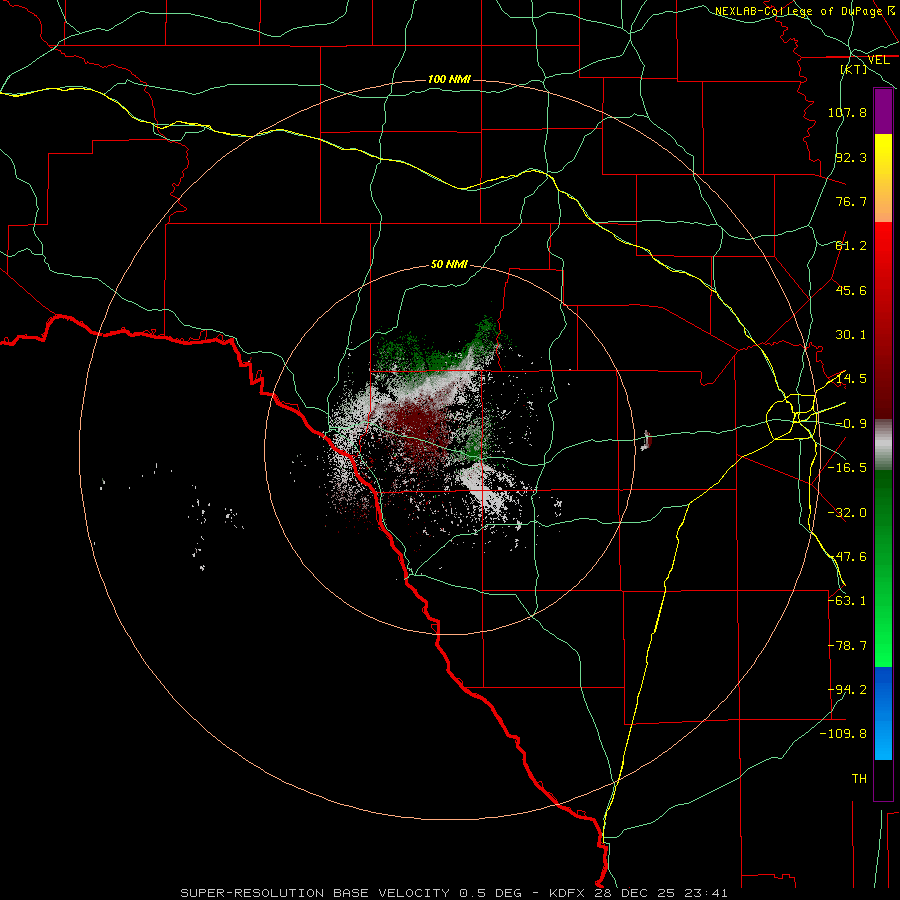Screen dimensions: 900x900
Task: Pick the green segment of the color bar
Action: tap(883, 568)
